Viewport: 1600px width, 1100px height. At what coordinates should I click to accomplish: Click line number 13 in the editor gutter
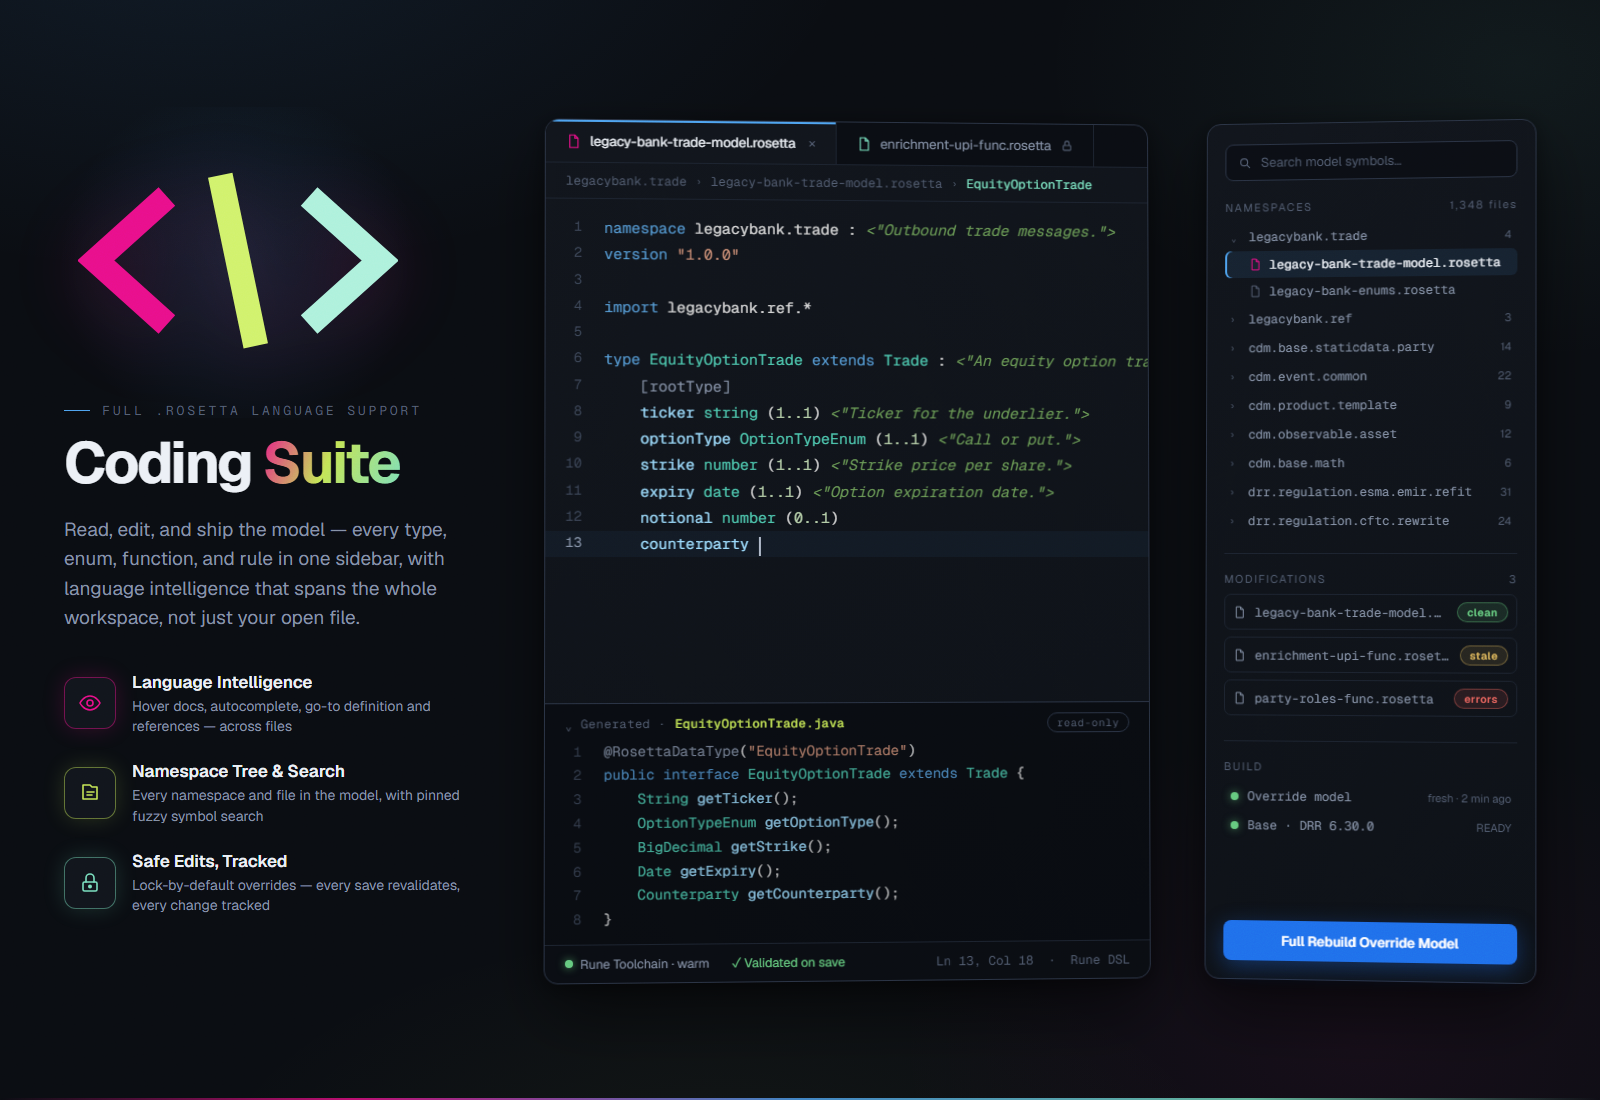(573, 543)
